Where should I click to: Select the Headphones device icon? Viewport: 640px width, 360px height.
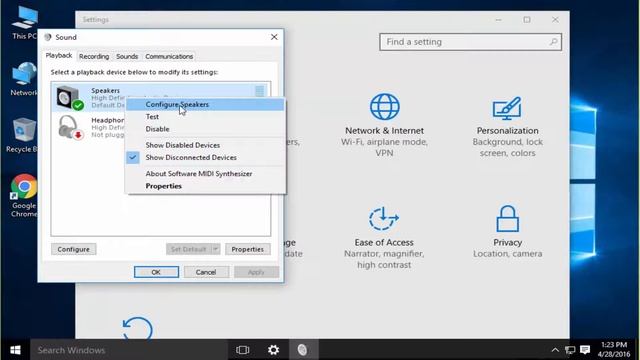pos(70,127)
